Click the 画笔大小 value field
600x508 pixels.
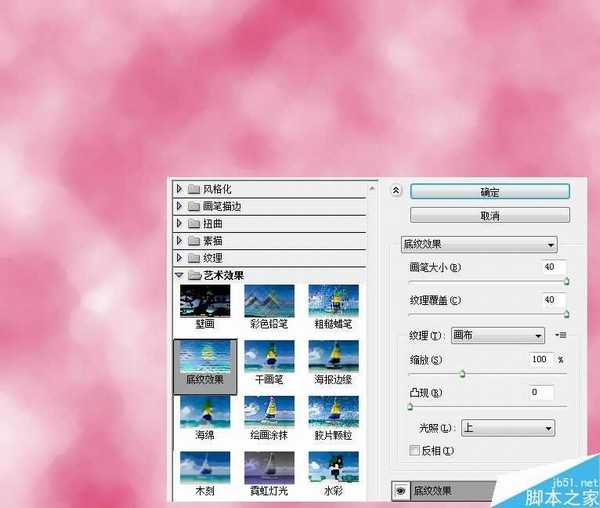point(554,267)
